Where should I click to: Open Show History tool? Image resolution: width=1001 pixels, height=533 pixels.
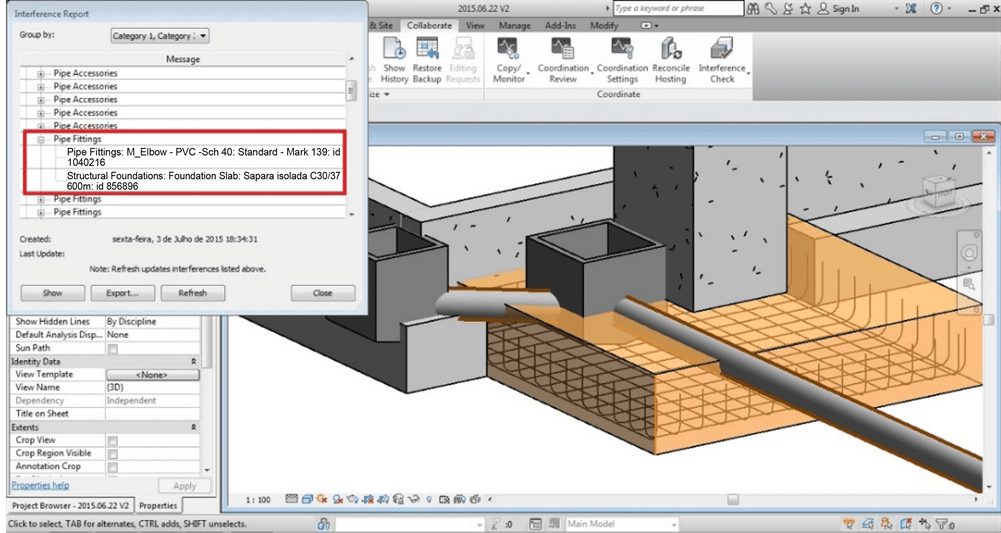[x=394, y=61]
